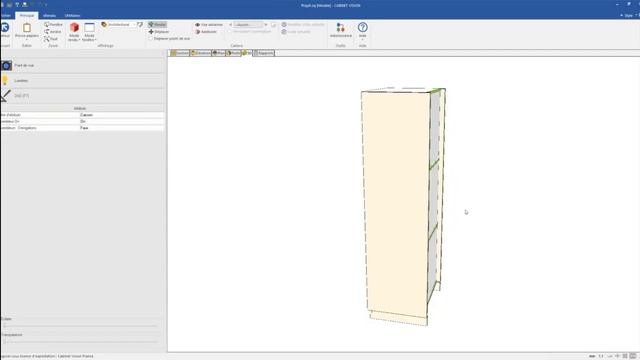
Task: Click the icon beside the Architectural dropdown
Action: pyautogui.click(x=140, y=24)
